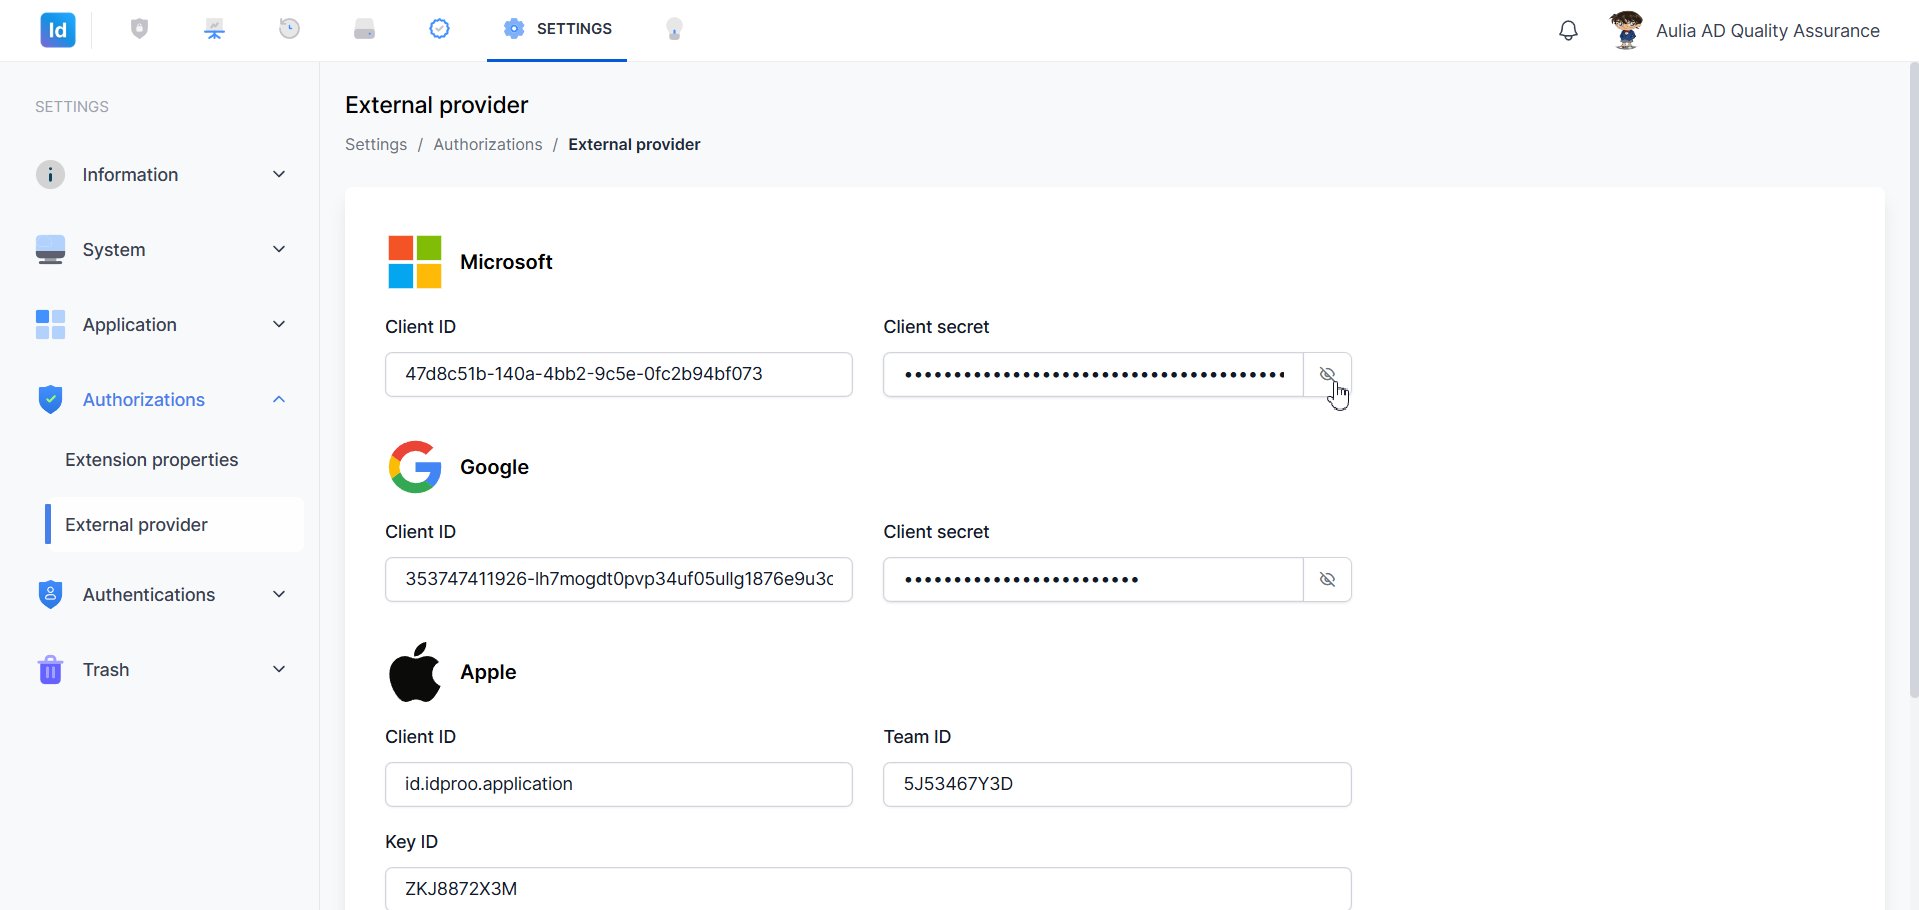Click the Microsoft provider heading
Viewport: 1919px width, 910px height.
[x=506, y=262]
